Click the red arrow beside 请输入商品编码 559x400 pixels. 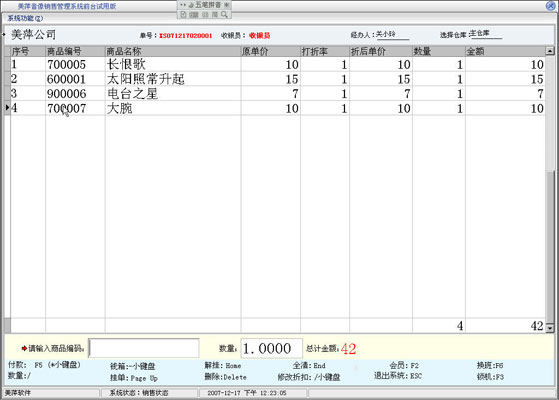[24, 348]
